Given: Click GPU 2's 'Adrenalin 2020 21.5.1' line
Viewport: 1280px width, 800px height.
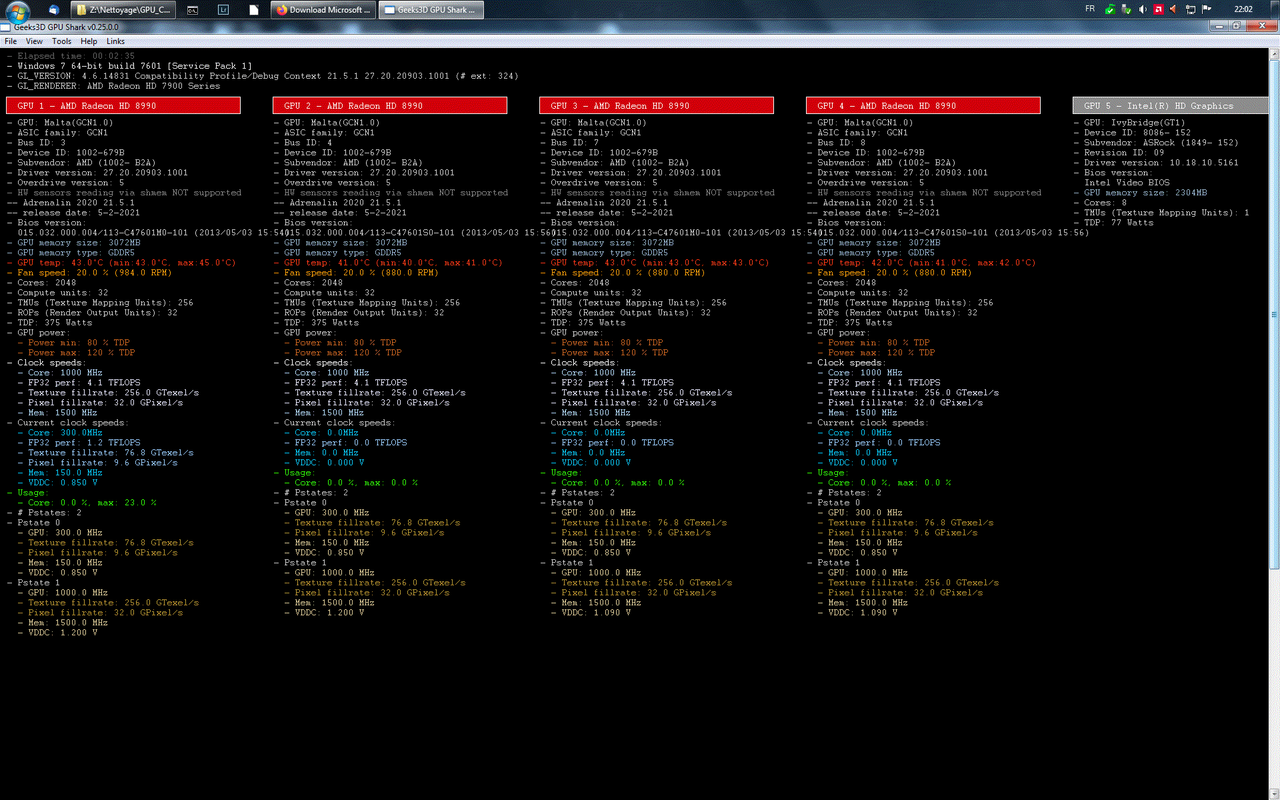Looking at the screenshot, I should point(338,203).
